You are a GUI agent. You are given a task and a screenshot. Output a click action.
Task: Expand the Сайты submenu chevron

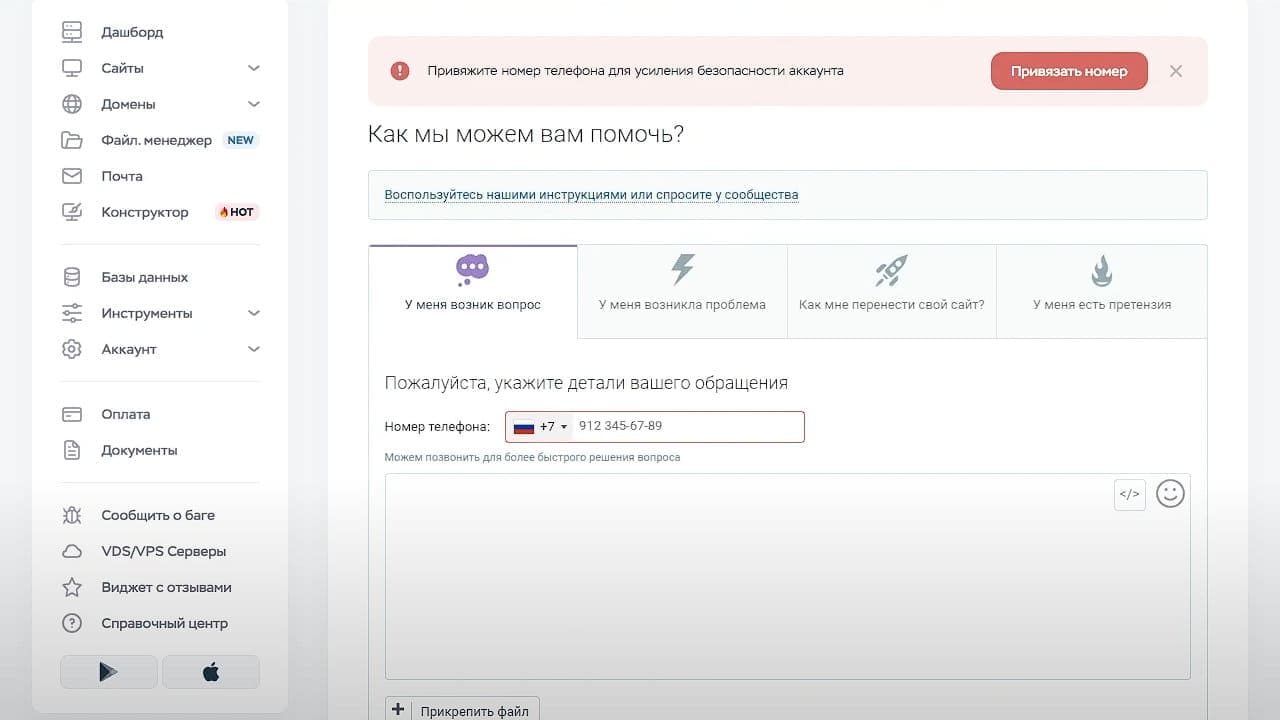tap(254, 68)
